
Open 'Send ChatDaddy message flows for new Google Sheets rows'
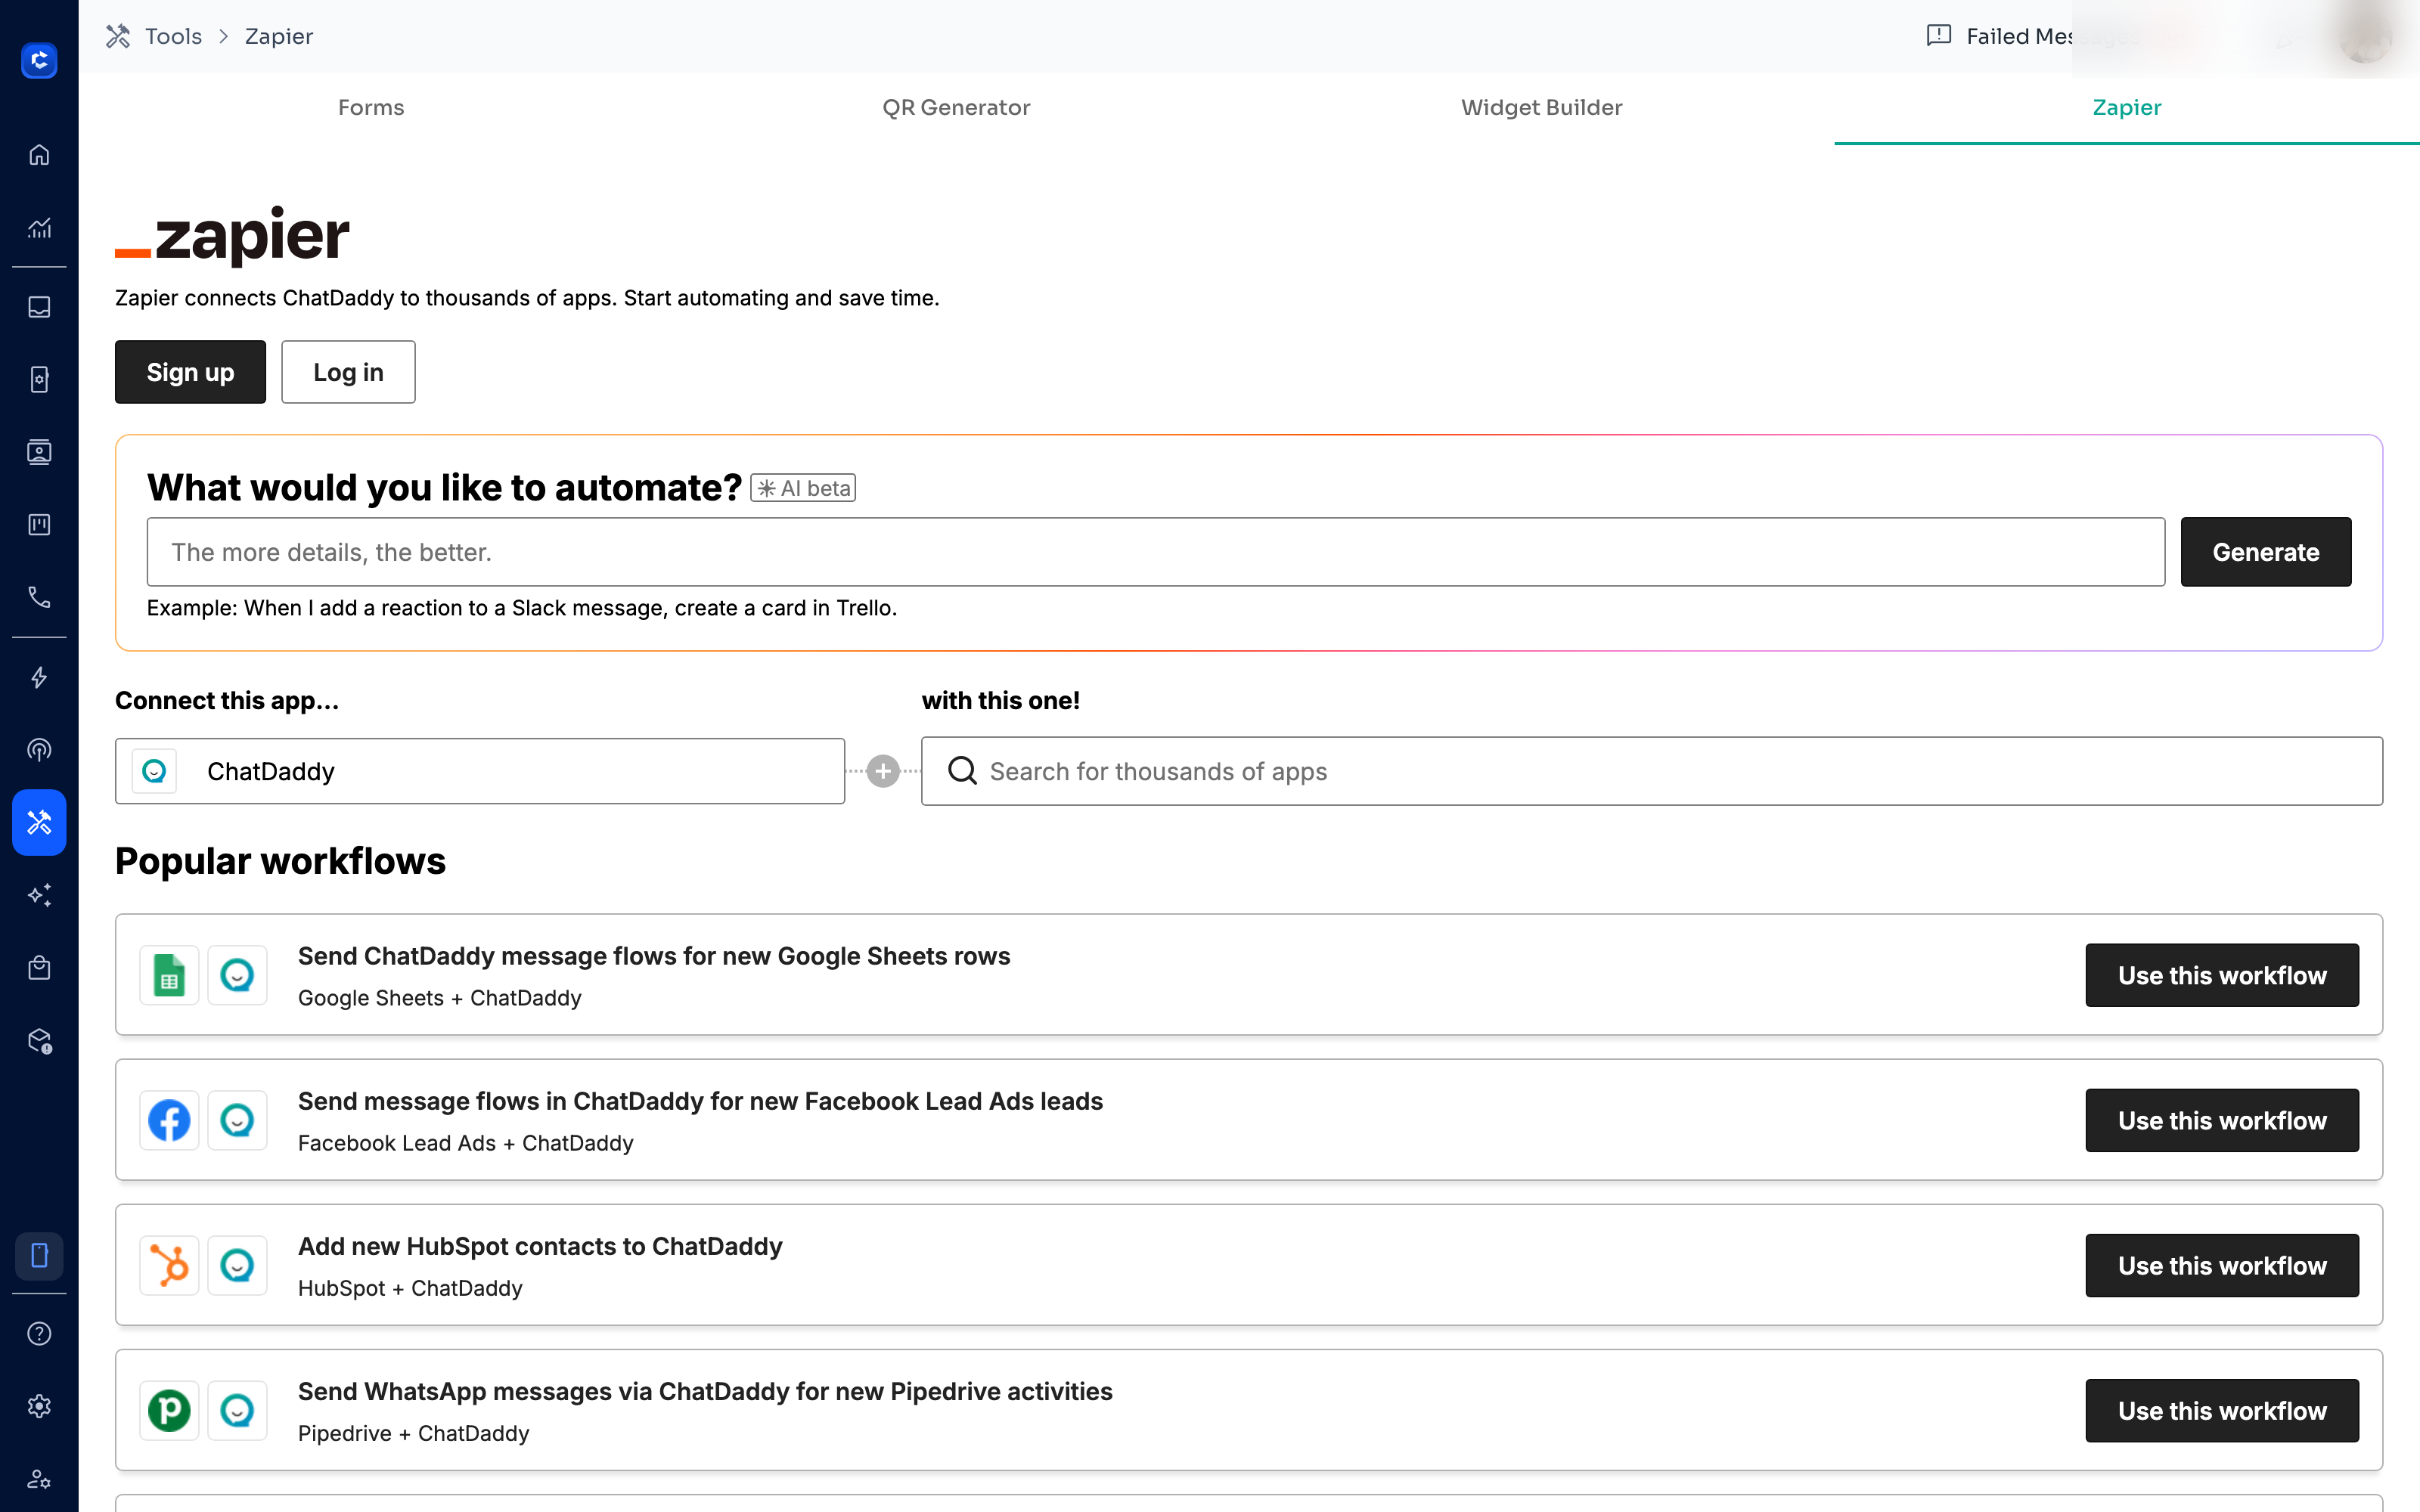click(654, 956)
